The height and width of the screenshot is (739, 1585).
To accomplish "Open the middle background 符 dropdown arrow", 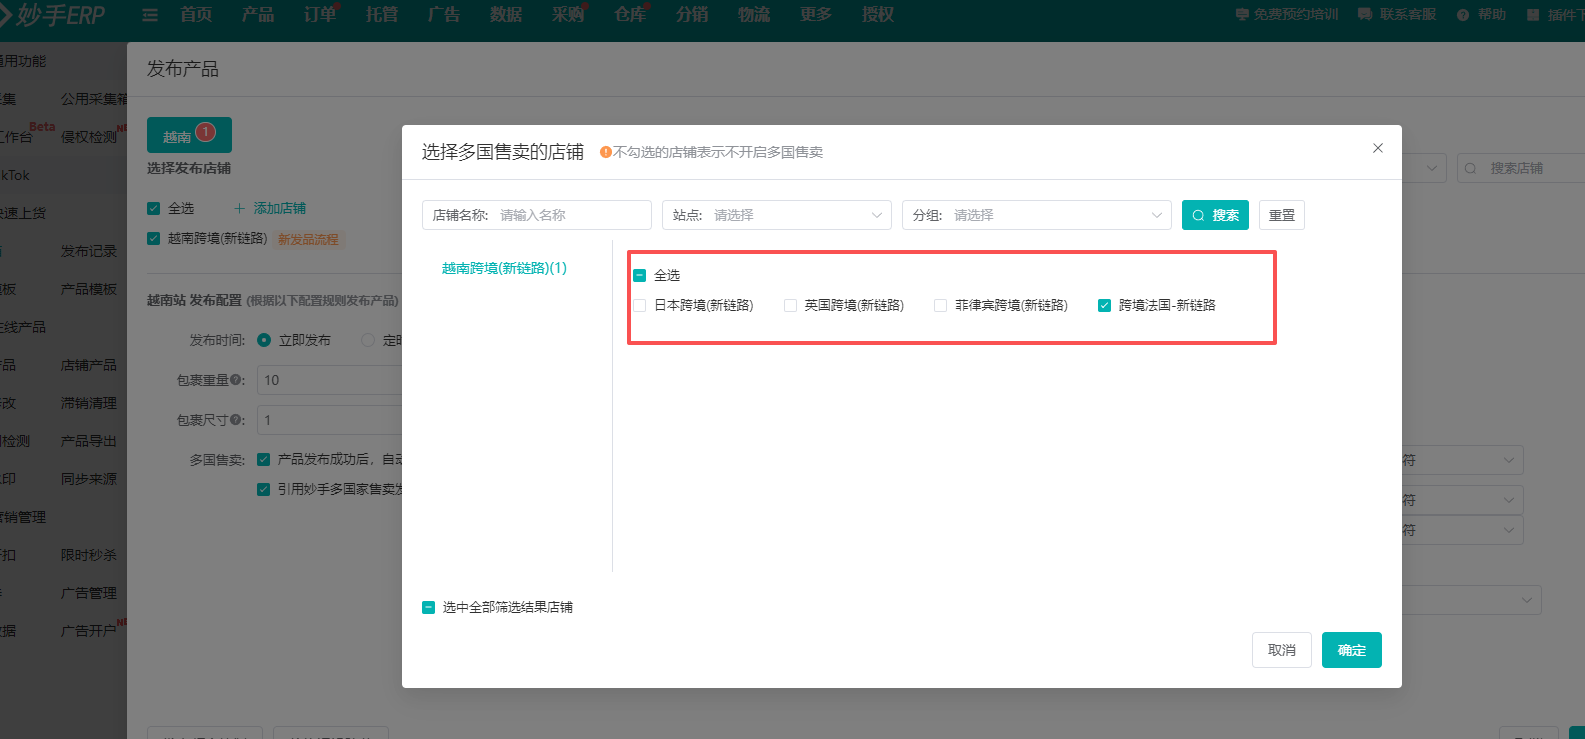I will click(x=1509, y=500).
